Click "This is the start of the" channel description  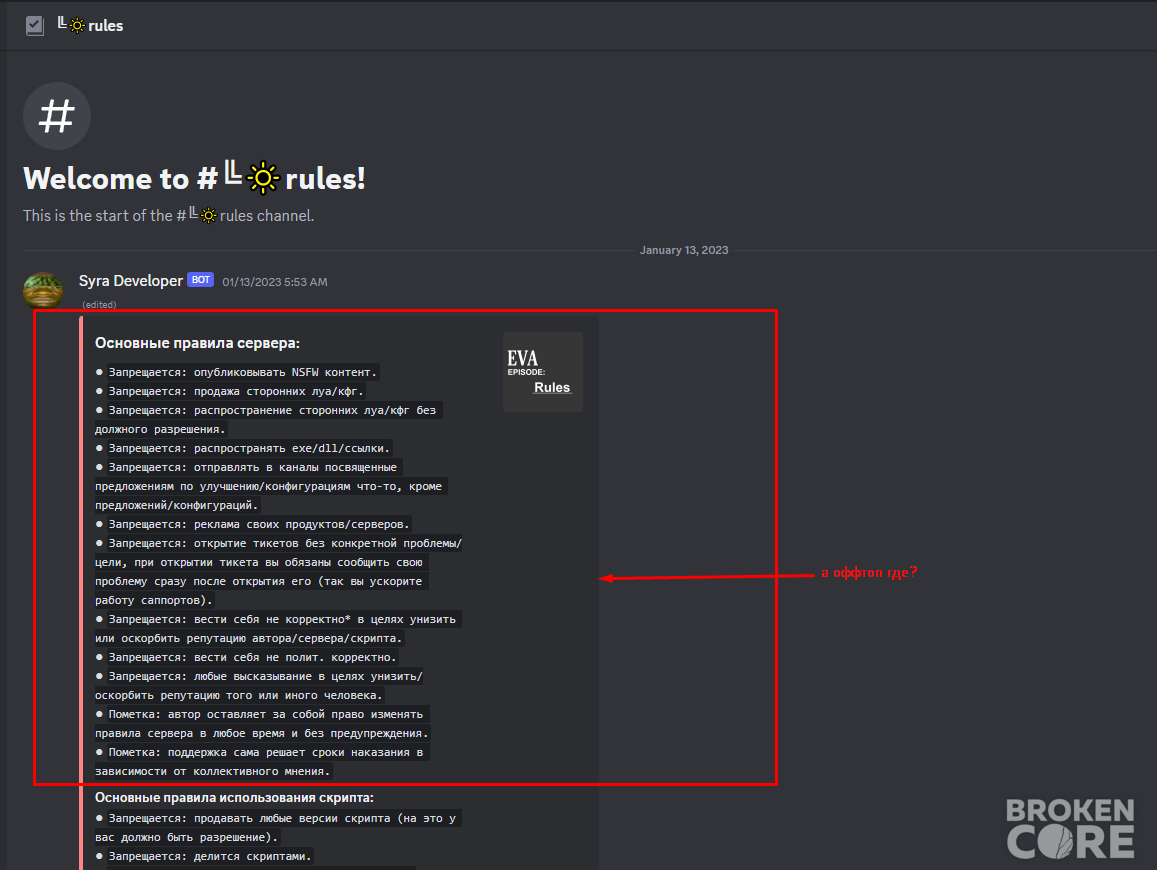click(x=168, y=215)
